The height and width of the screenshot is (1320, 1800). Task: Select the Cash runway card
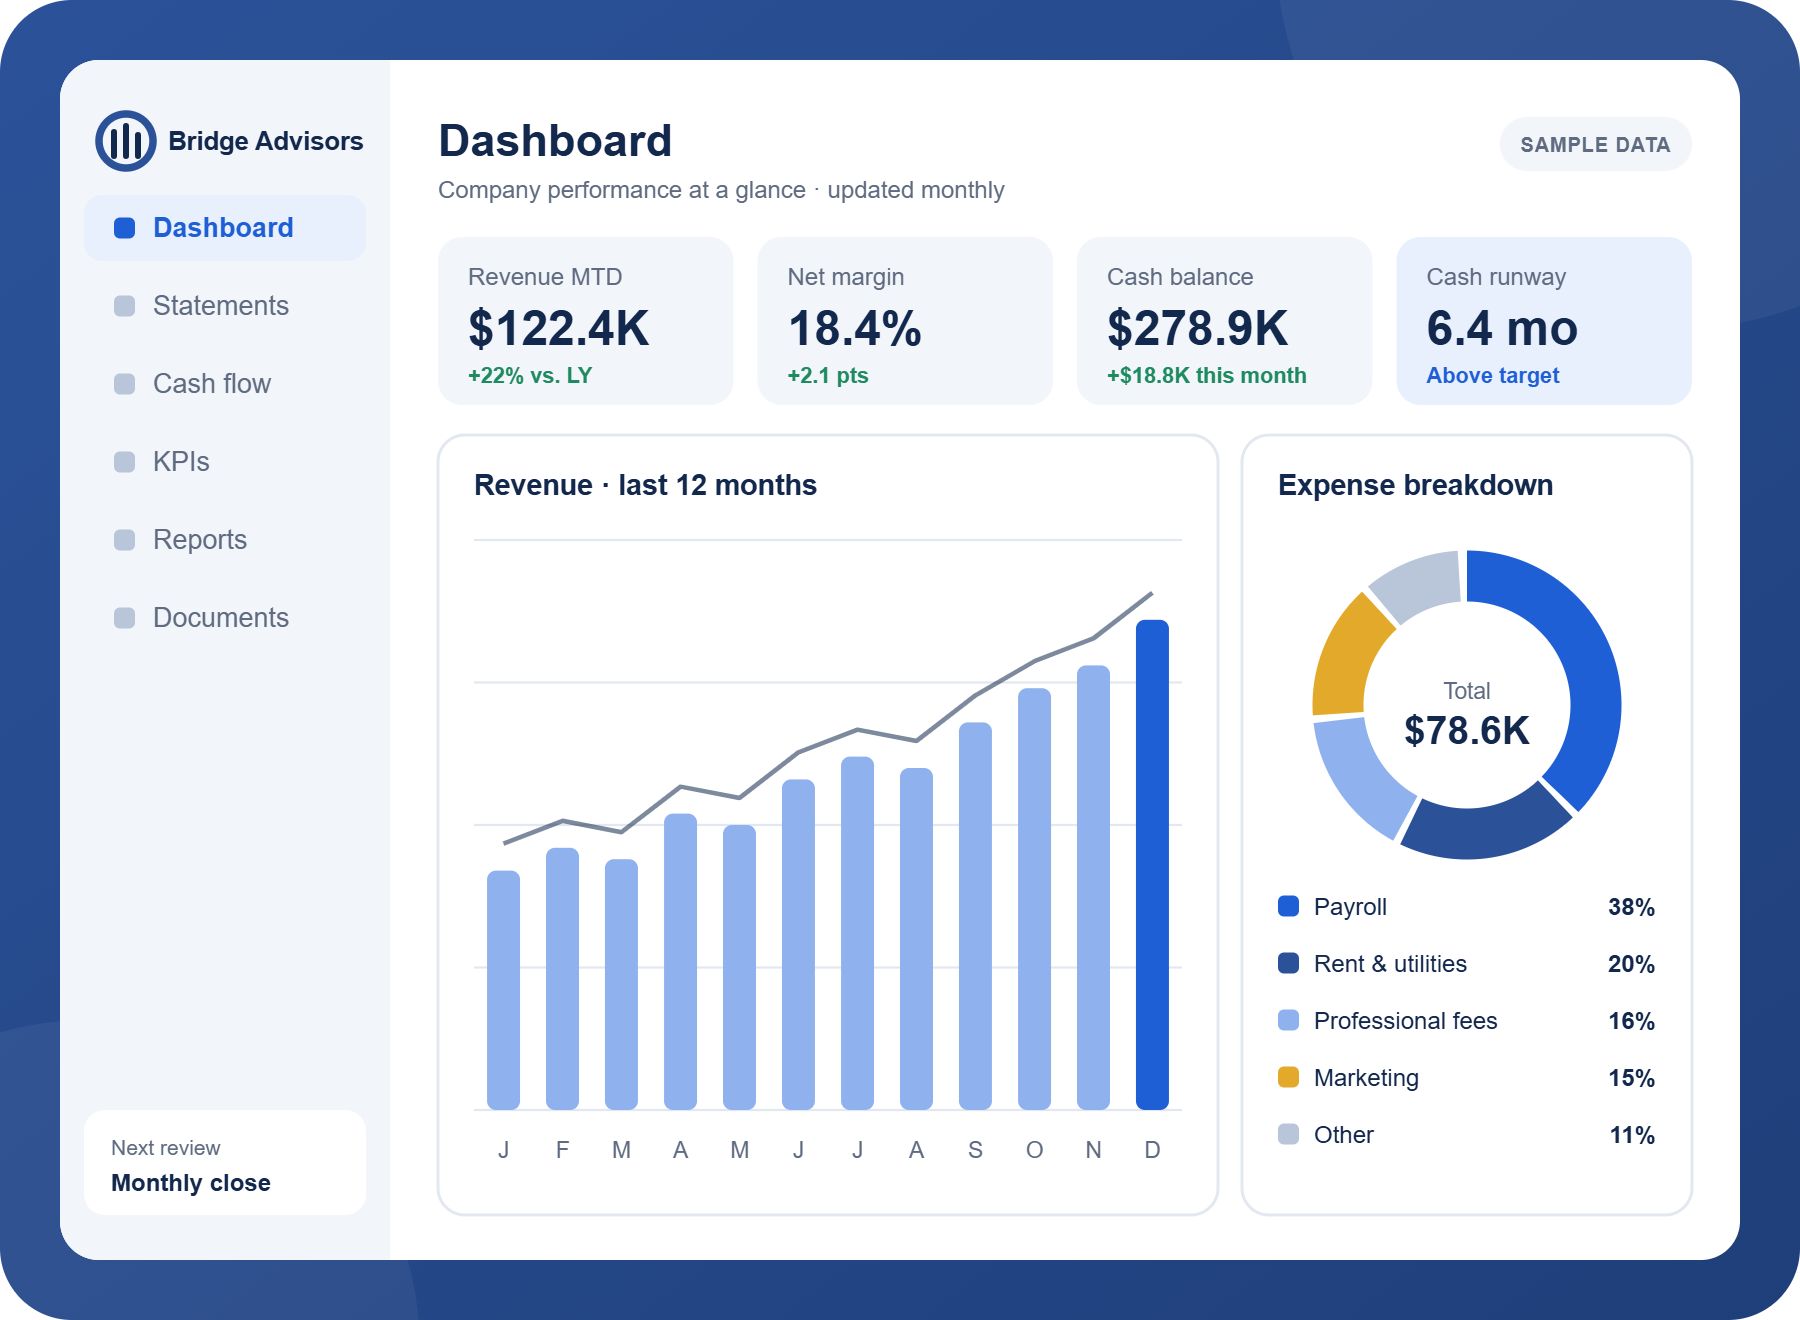click(x=1544, y=321)
